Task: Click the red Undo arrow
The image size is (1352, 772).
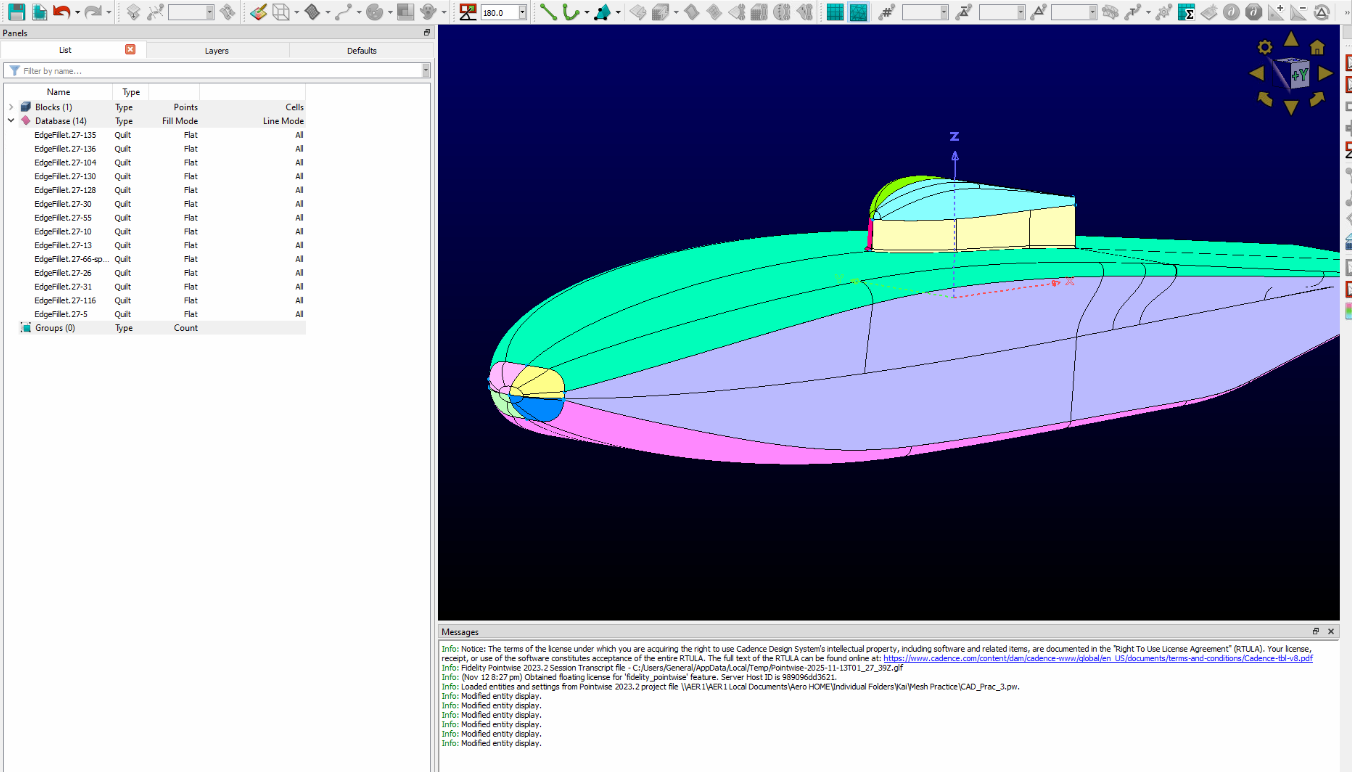Action: pos(62,12)
